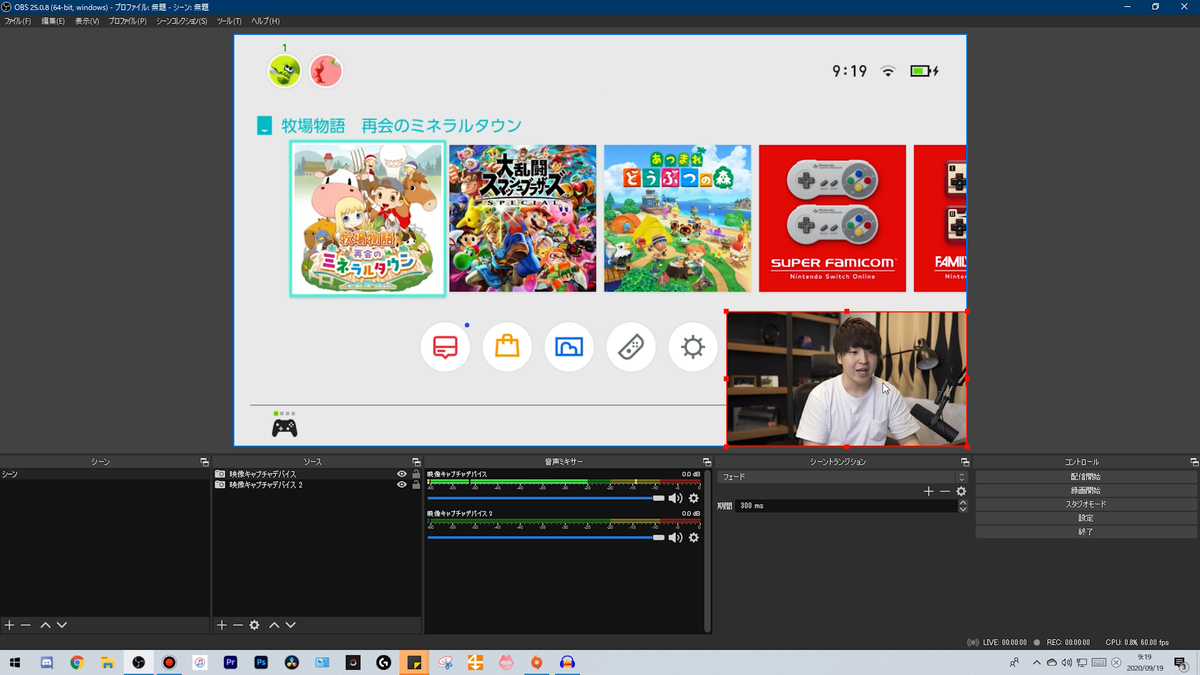This screenshot has width=1200, height=675.
Task: Show hidden tray icons with chevron
Action: pos(1036,662)
